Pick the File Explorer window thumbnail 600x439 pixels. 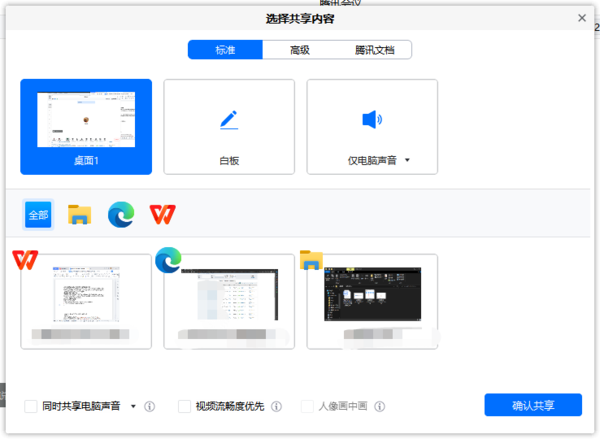372,302
